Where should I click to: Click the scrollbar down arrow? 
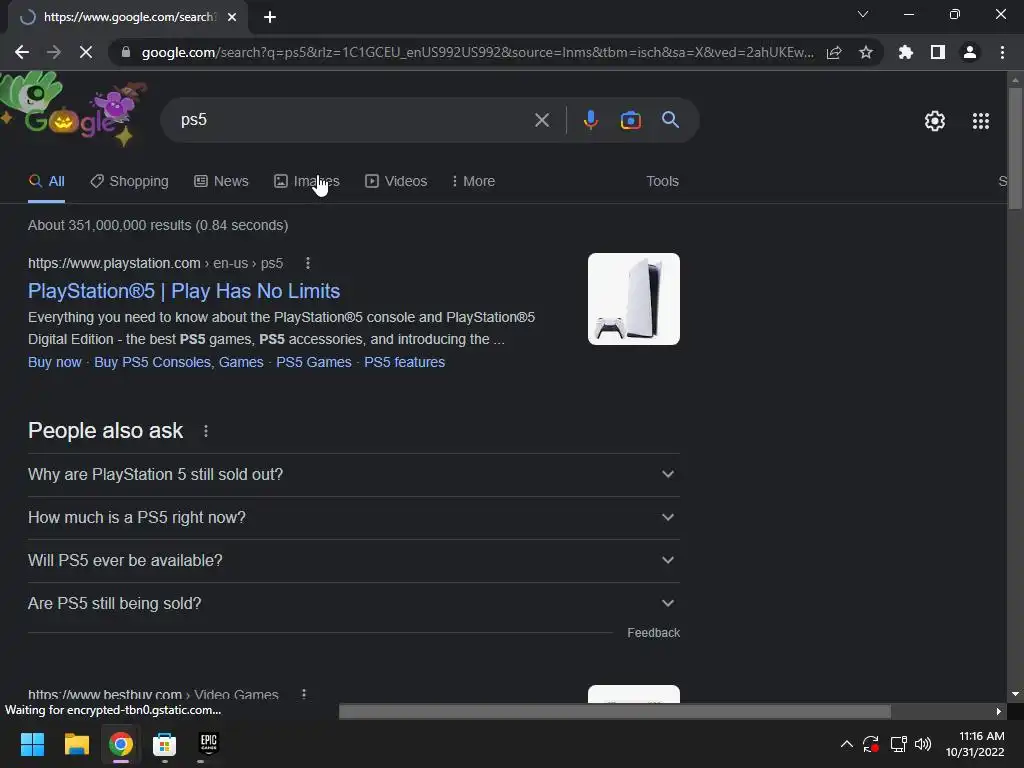click(1014, 694)
